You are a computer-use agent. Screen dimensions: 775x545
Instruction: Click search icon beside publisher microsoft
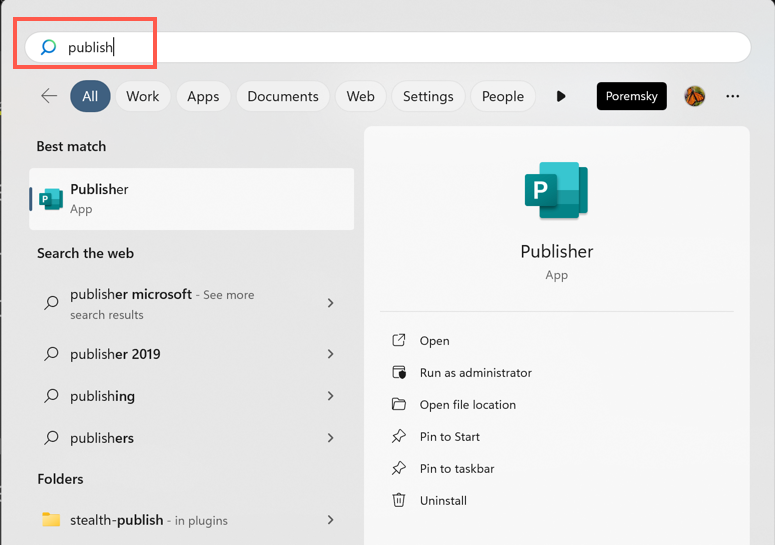tap(51, 302)
